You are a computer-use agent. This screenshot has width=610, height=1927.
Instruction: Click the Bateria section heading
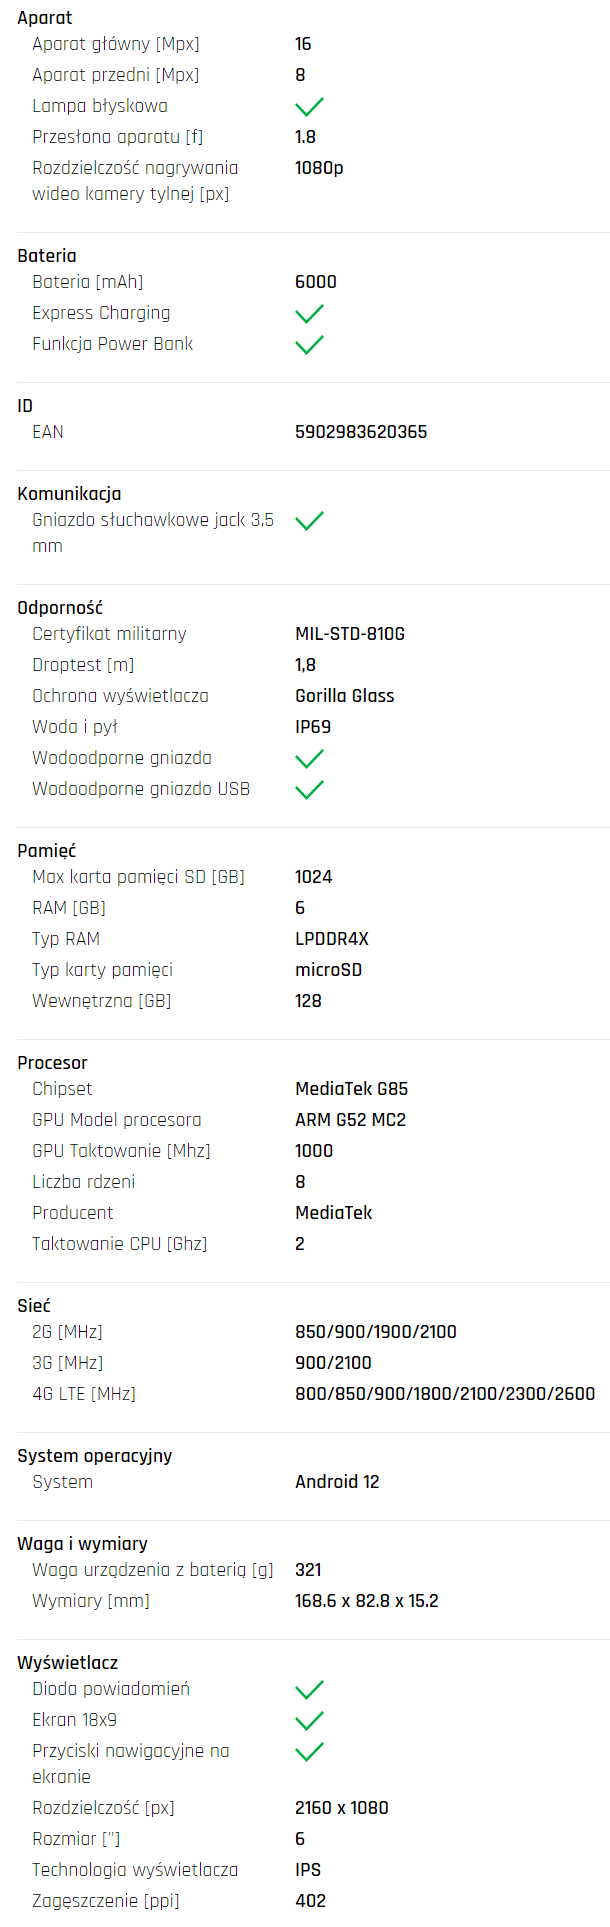coord(47,256)
